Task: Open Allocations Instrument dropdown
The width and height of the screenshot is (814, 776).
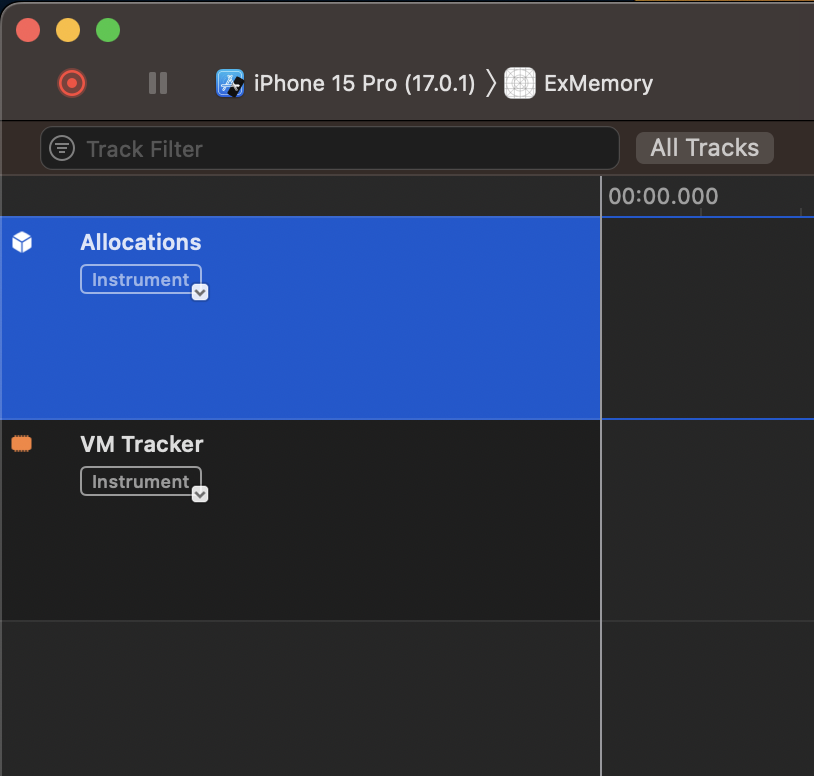Action: pos(141,279)
